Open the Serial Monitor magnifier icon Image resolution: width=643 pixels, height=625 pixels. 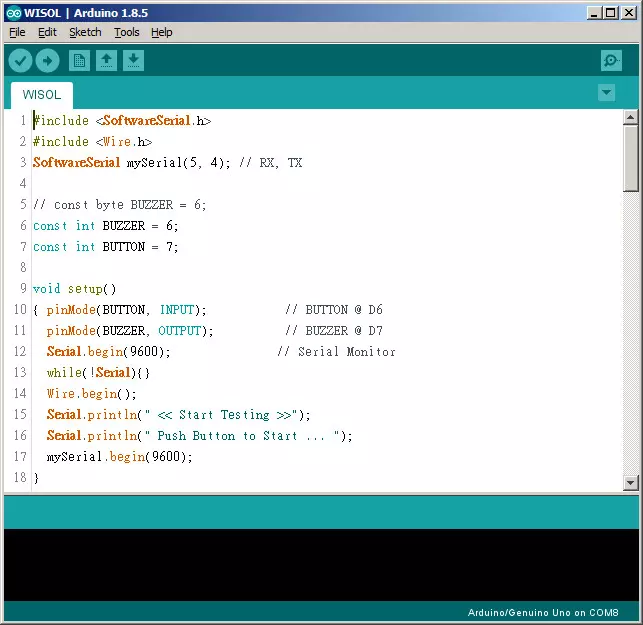tap(611, 61)
